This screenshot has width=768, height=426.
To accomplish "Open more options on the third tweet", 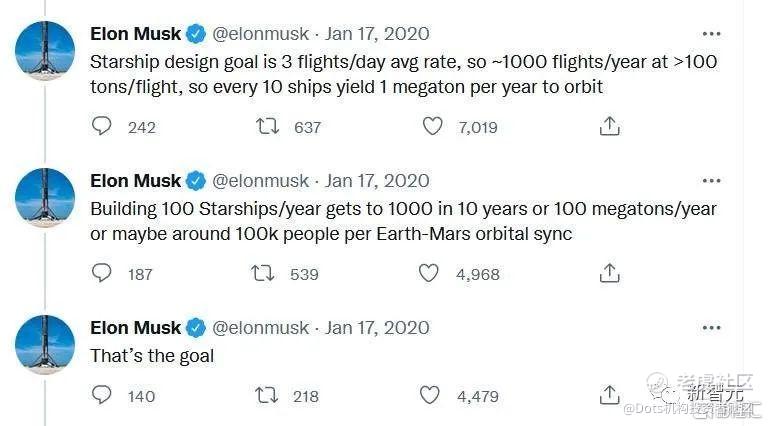I will 711,327.
